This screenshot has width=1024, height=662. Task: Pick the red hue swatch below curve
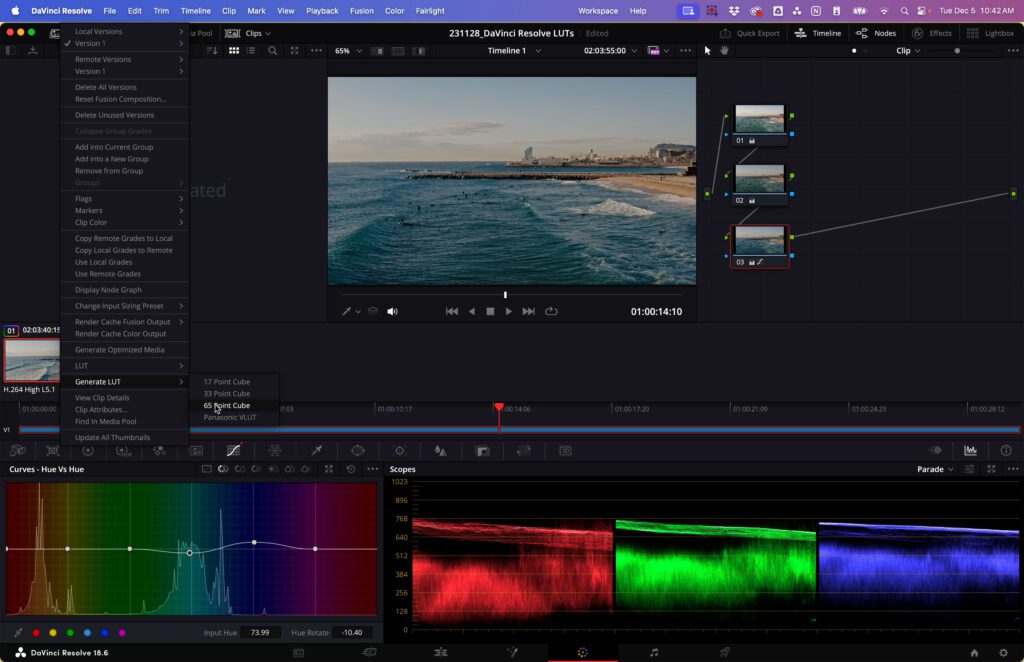[x=36, y=633]
